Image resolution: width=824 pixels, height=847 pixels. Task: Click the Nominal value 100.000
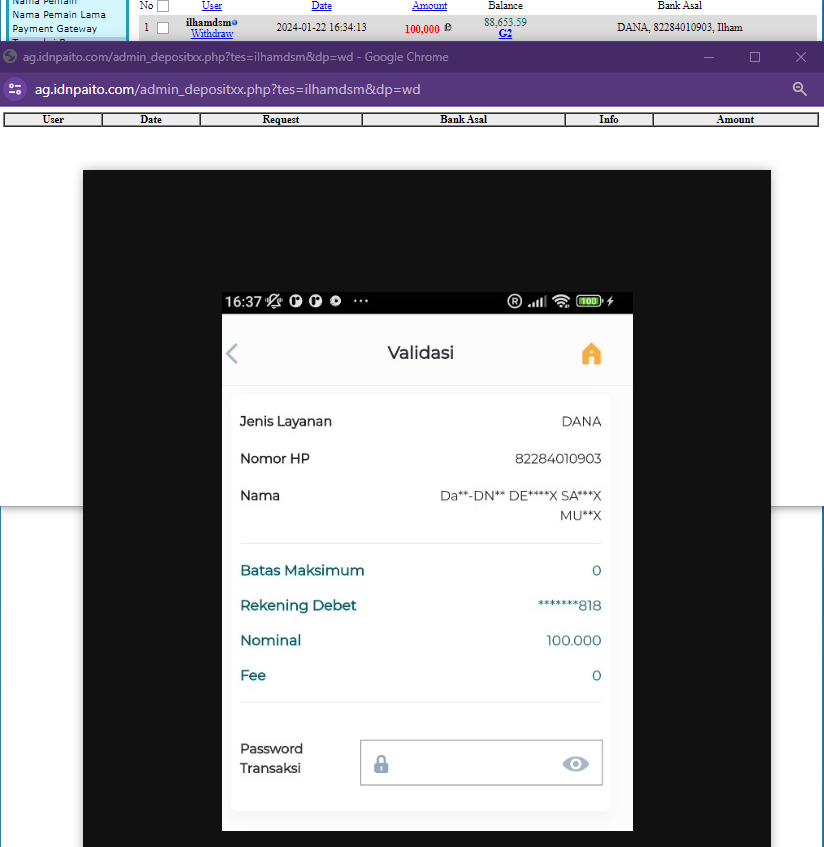(573, 641)
